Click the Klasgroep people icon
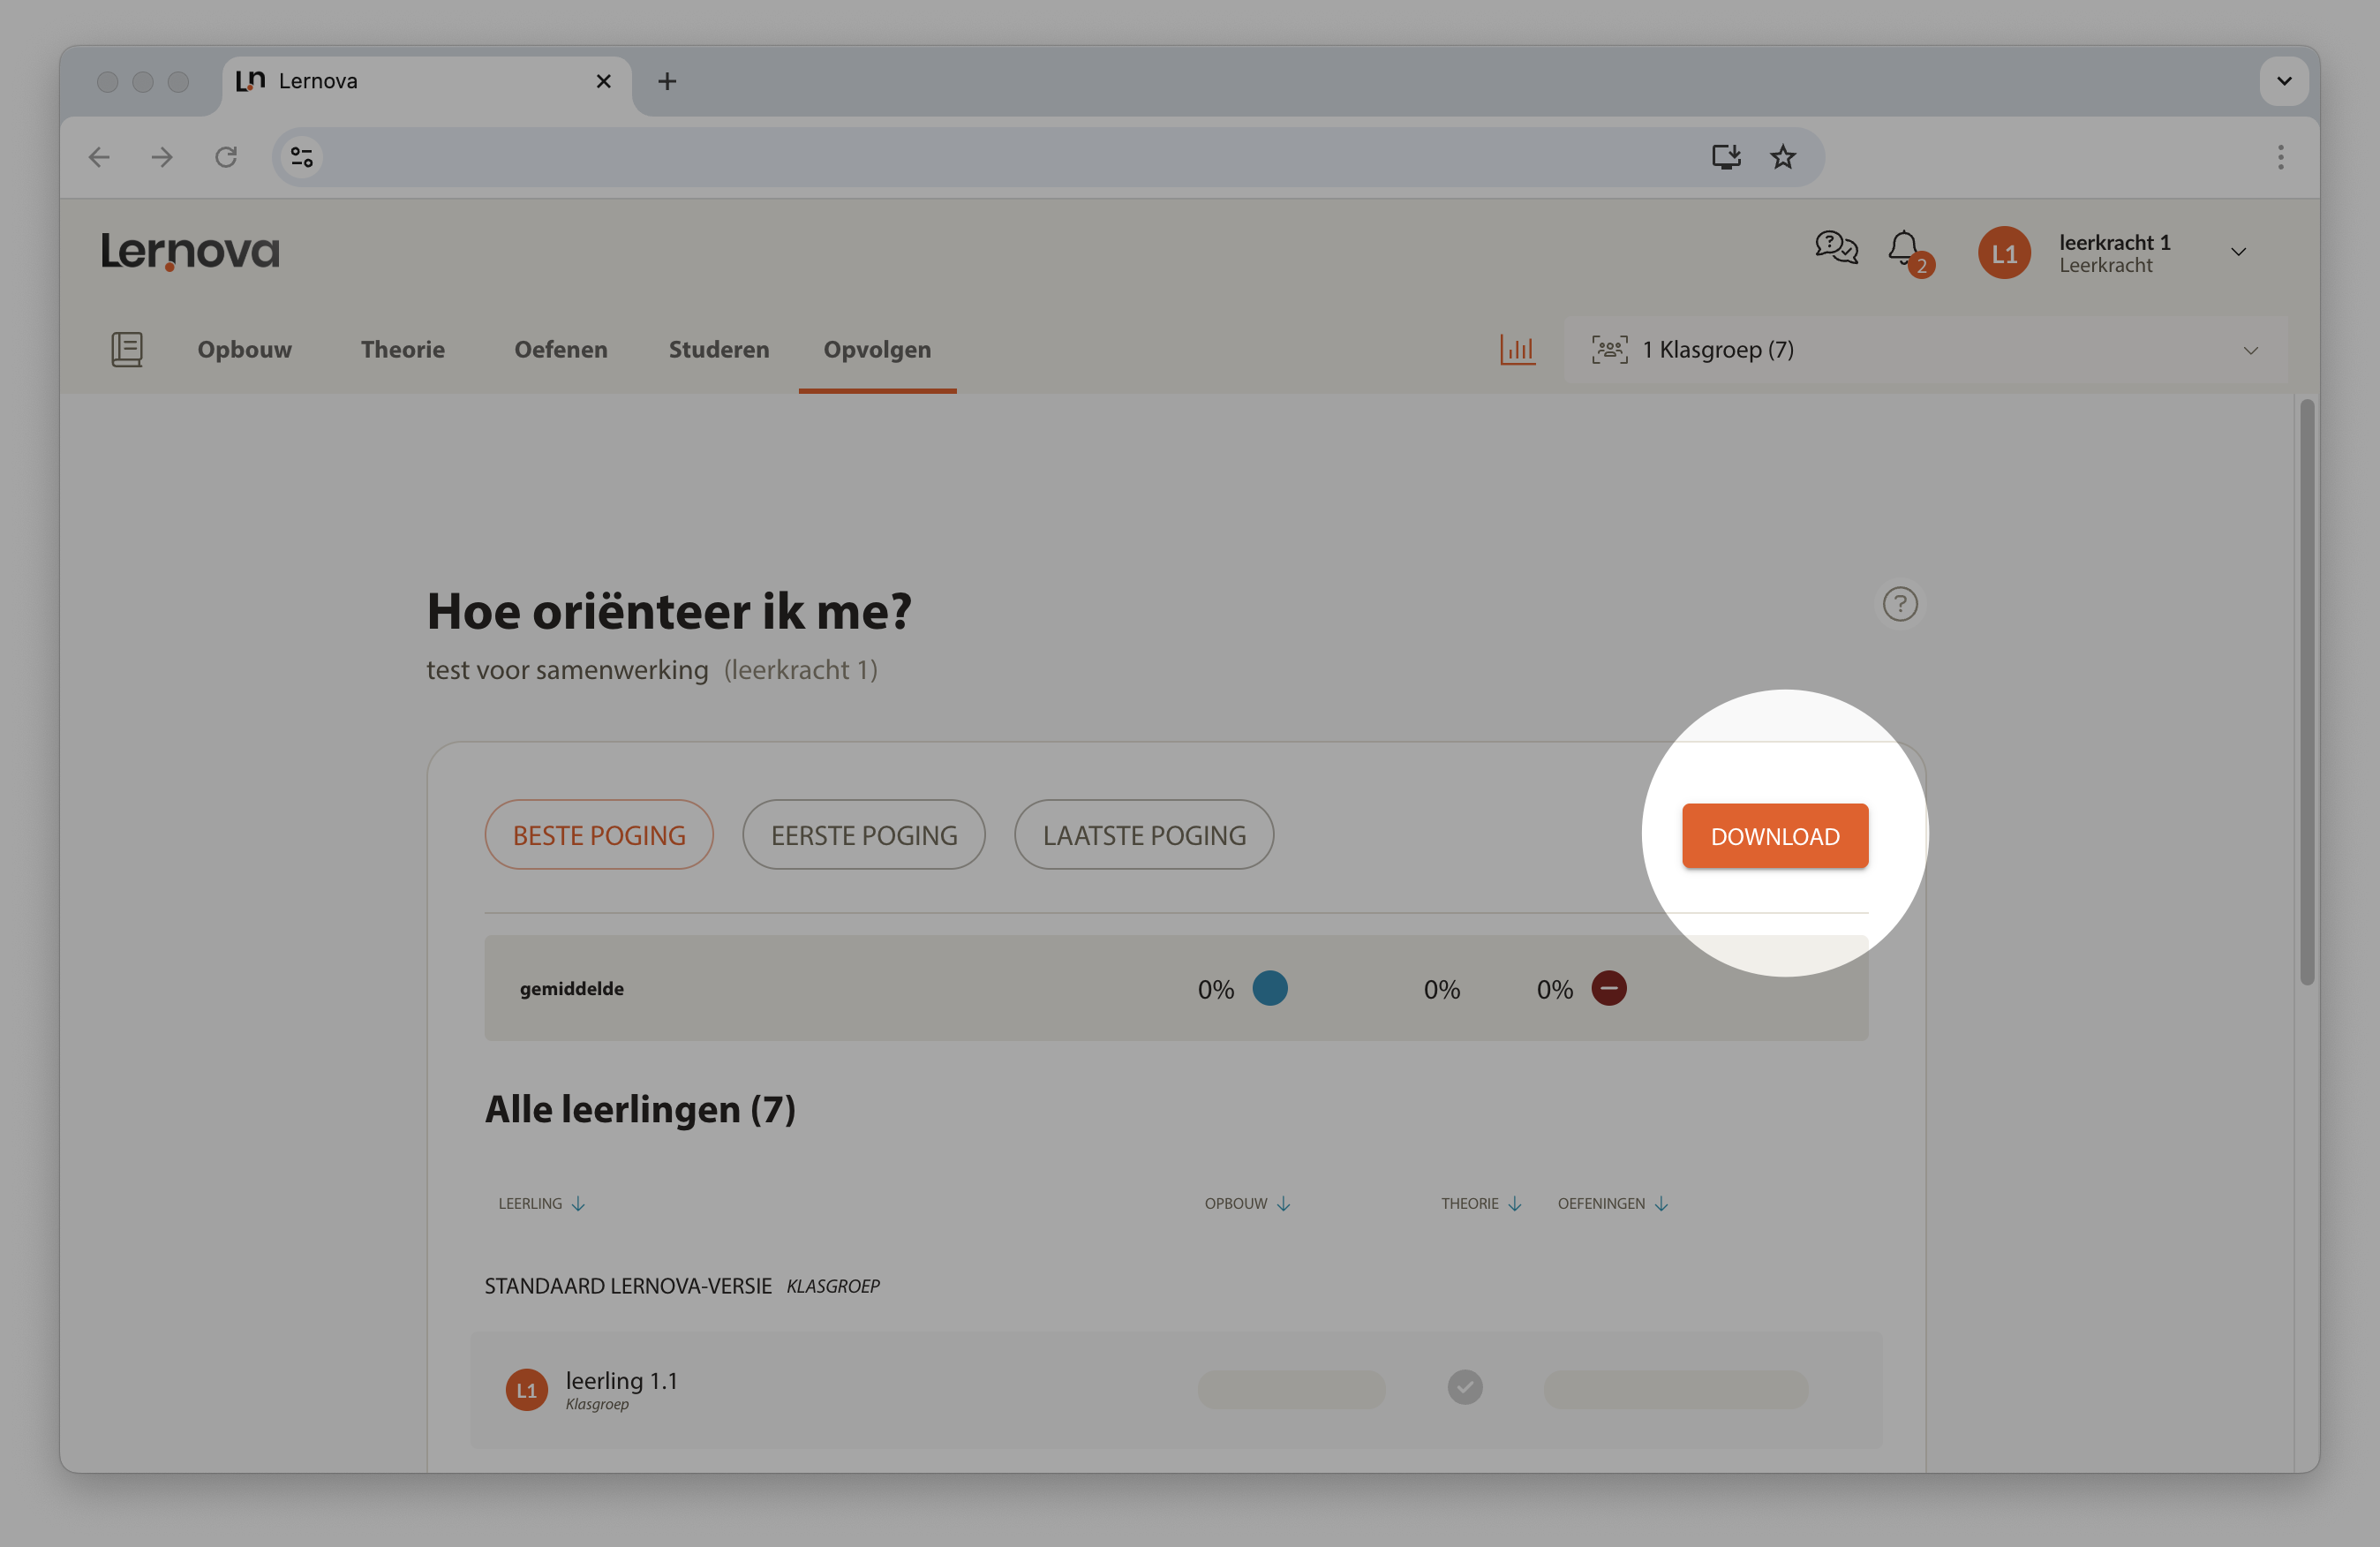 (1609, 349)
